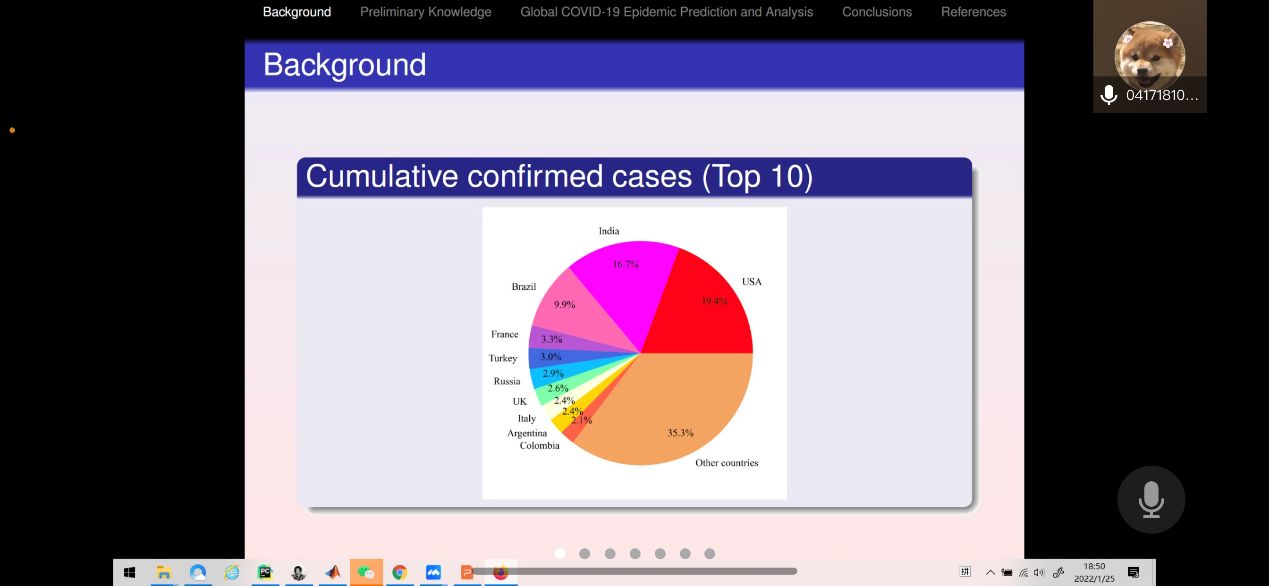Jump to the Conclusions section

coord(877,12)
